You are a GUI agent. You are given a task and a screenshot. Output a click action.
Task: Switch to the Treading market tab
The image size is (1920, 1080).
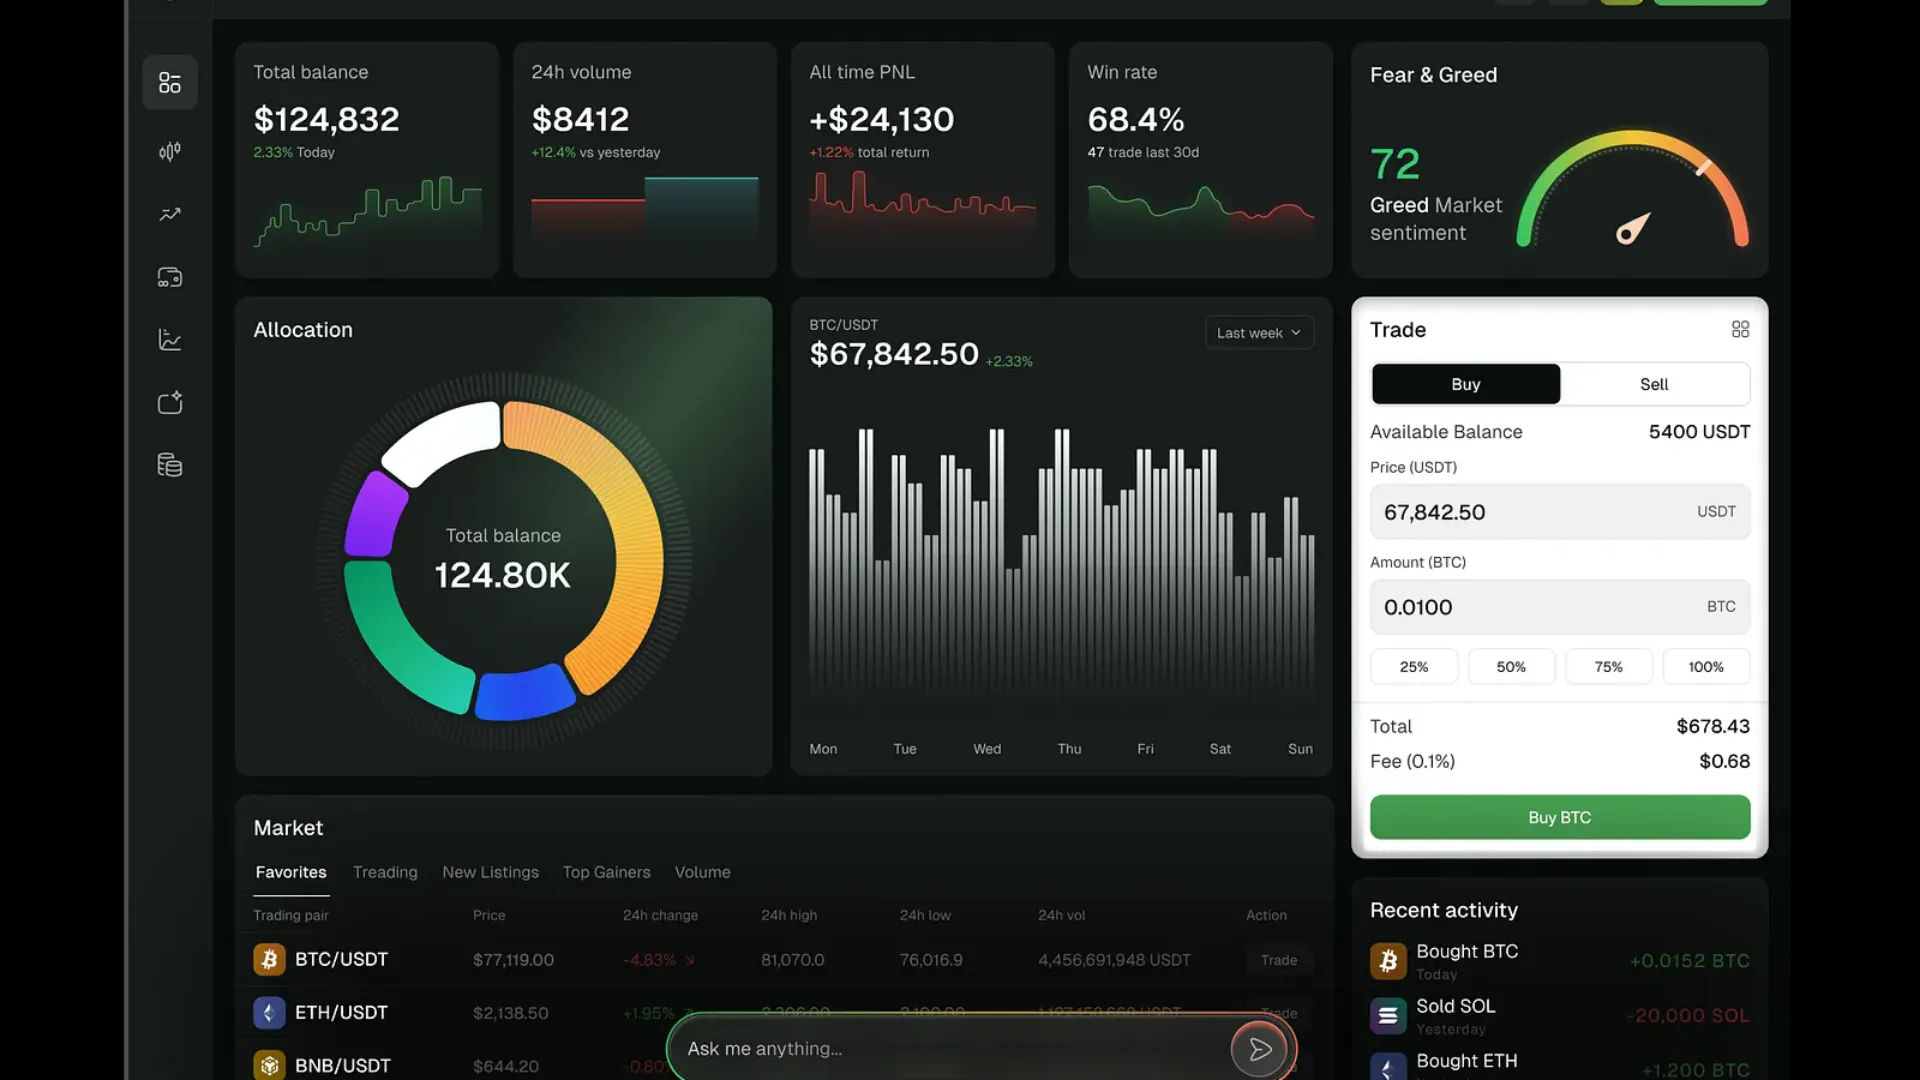tap(385, 872)
